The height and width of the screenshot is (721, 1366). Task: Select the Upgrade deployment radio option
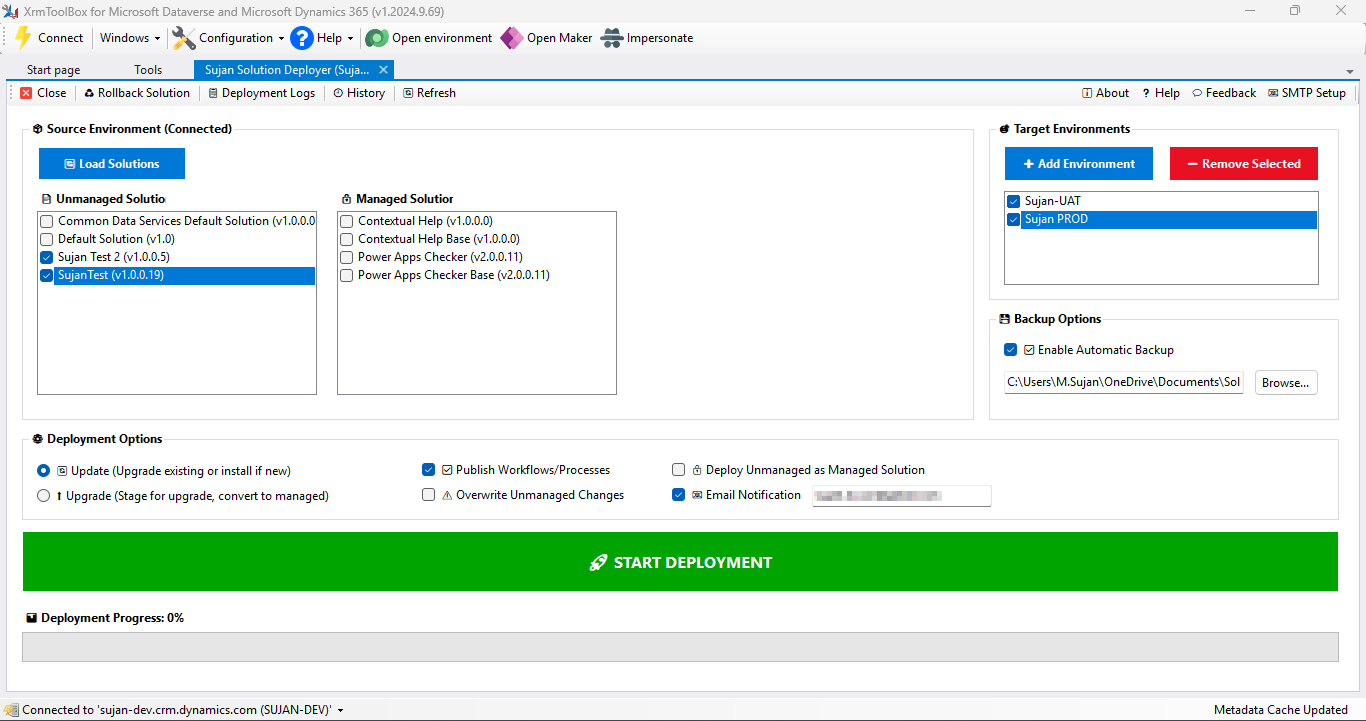point(43,495)
